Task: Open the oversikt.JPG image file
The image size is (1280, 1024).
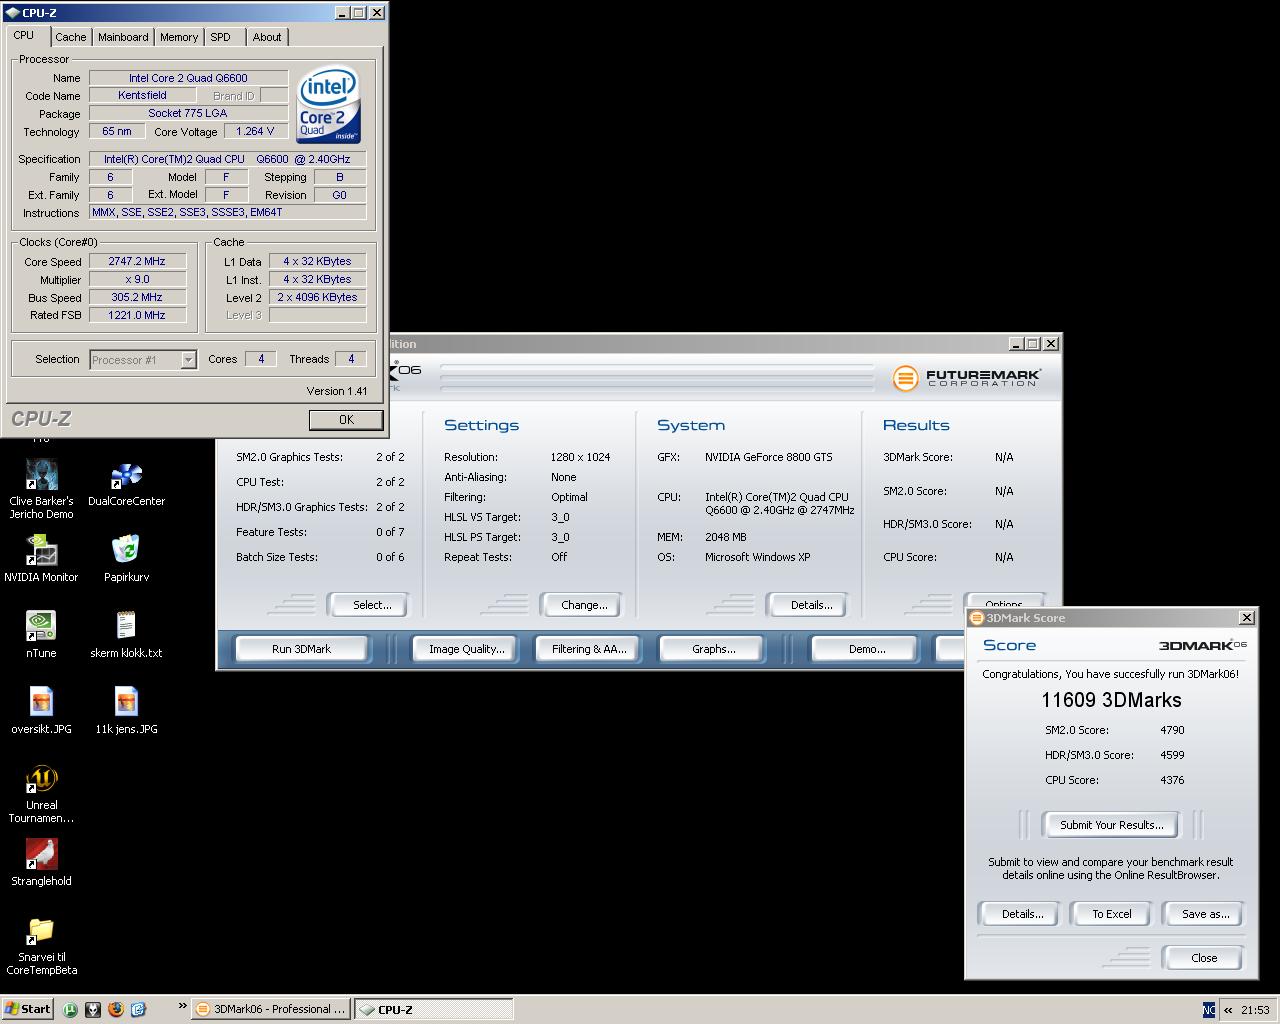Action: pos(41,703)
